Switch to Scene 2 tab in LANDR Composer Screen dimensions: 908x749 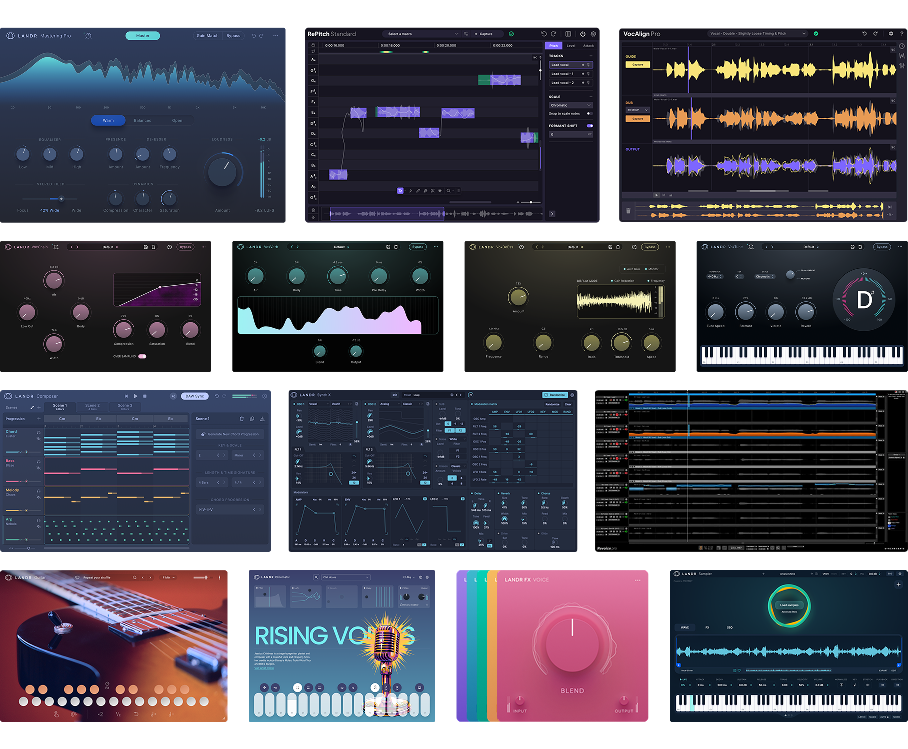92,407
